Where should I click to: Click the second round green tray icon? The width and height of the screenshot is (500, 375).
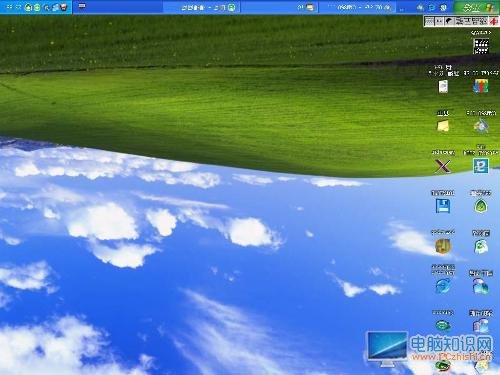pos(37,7)
